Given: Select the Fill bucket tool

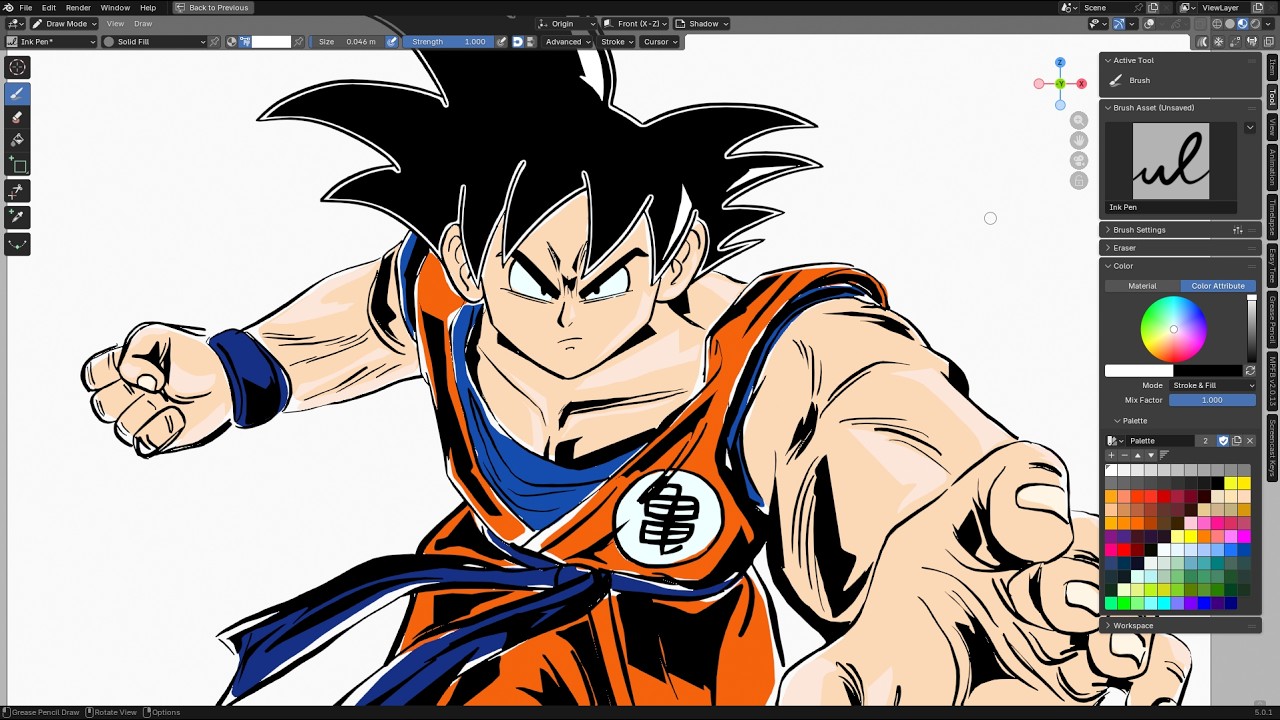Looking at the screenshot, I should click(17, 141).
